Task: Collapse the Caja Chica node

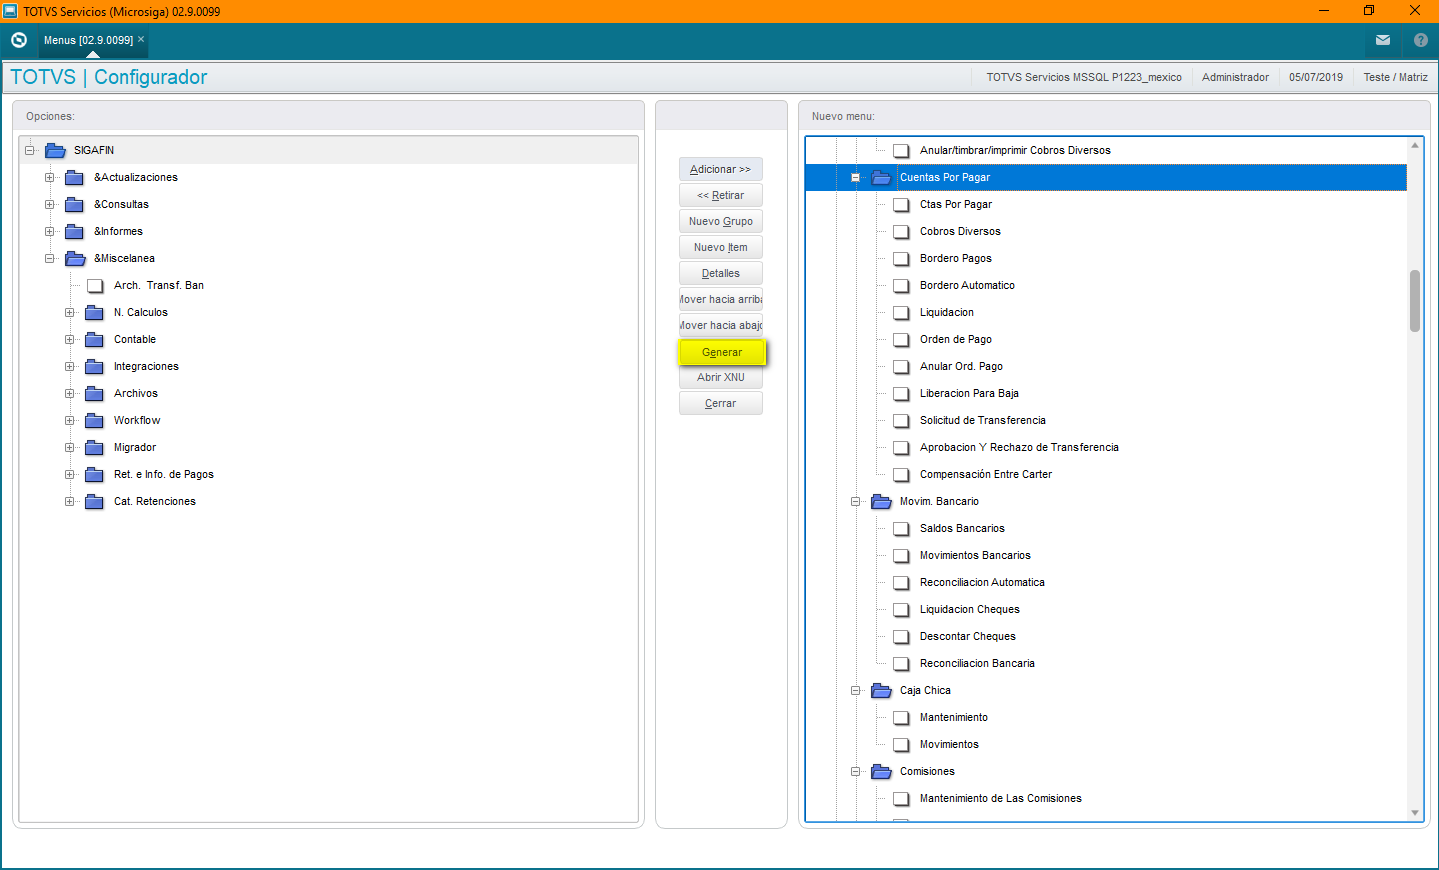Action: pyautogui.click(x=855, y=690)
